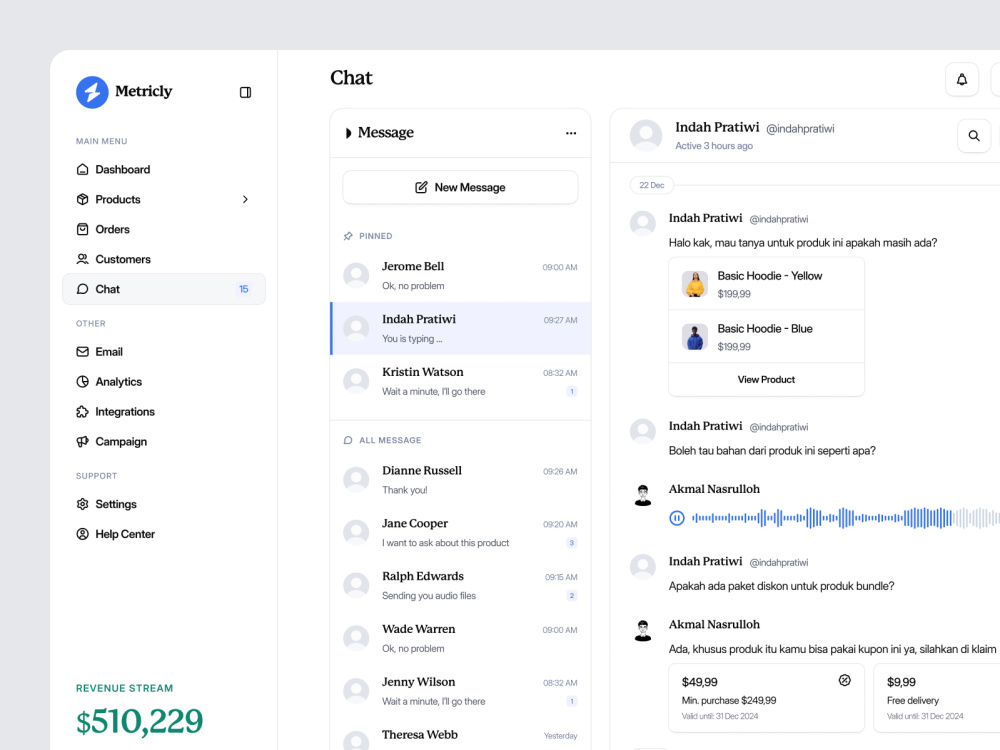Click the Campaign megaphone icon
Image resolution: width=1000 pixels, height=750 pixels.
pyautogui.click(x=82, y=442)
